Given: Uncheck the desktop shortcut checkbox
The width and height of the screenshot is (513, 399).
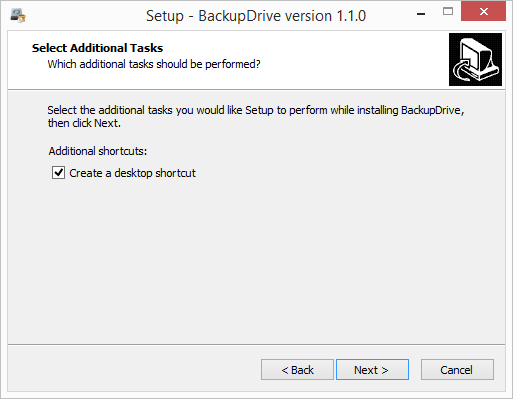Looking at the screenshot, I should click(58, 173).
